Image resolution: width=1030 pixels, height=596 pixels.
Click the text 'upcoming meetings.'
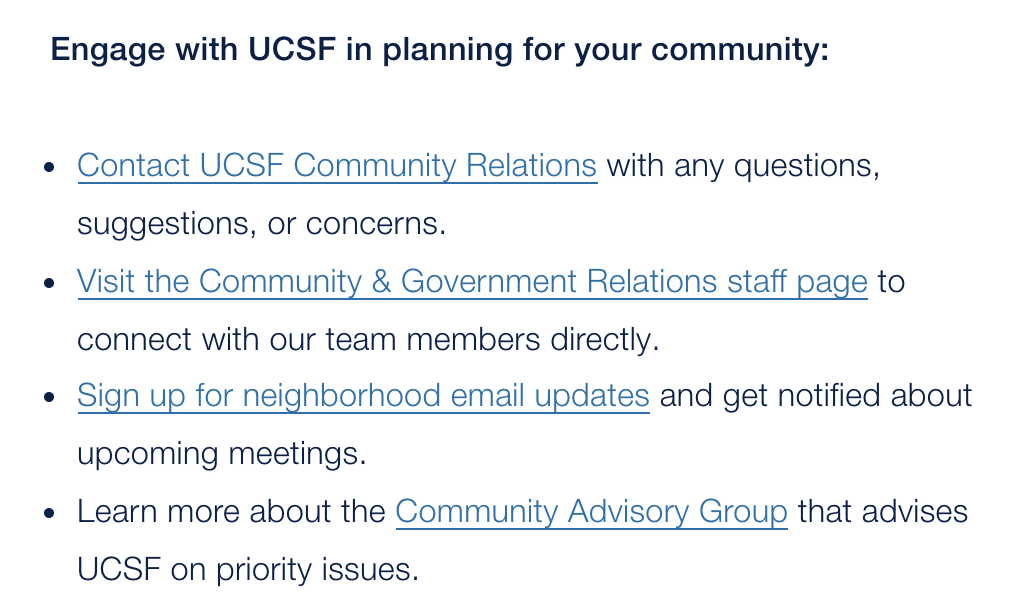coord(222,454)
